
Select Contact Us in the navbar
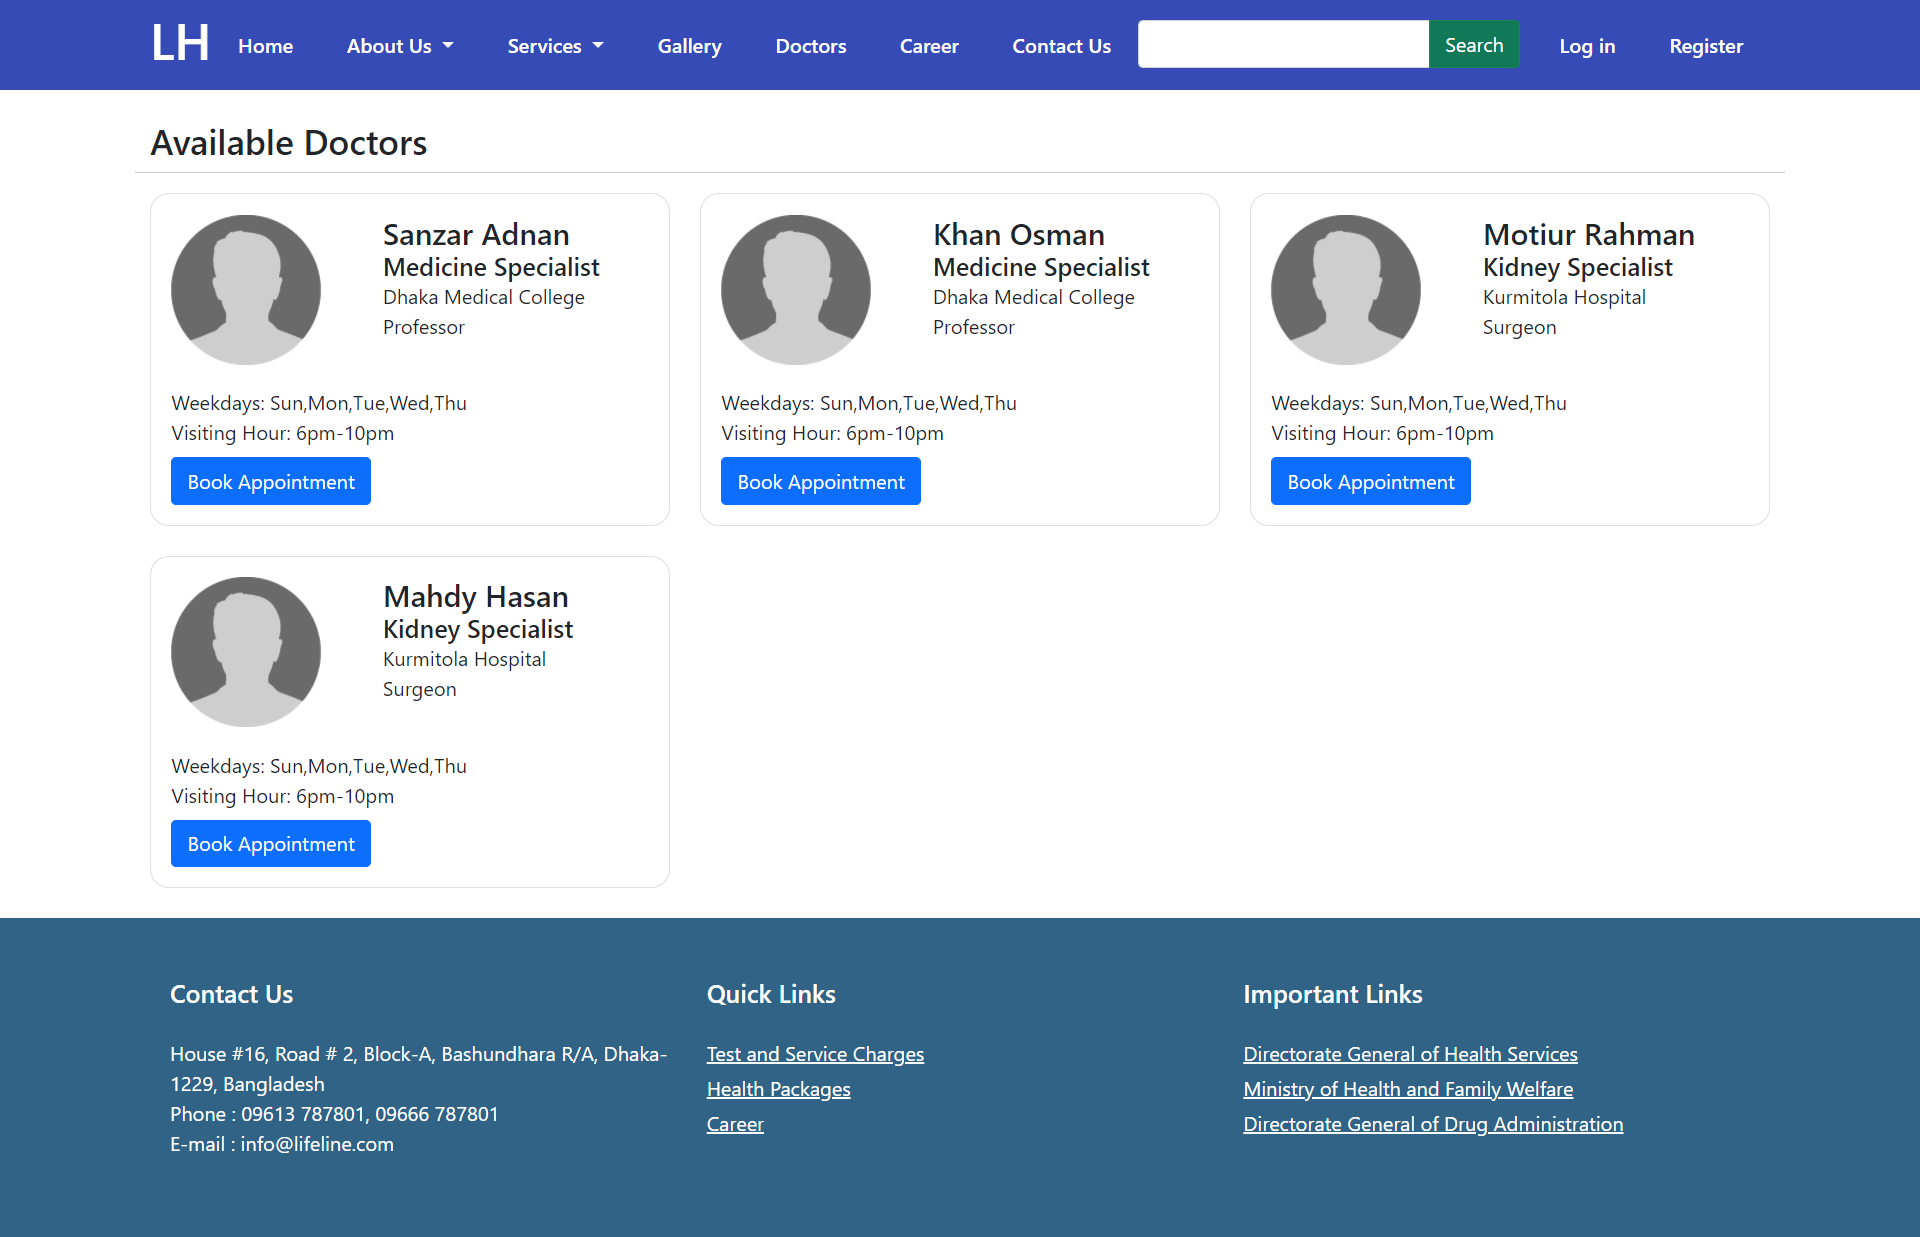pyautogui.click(x=1061, y=46)
